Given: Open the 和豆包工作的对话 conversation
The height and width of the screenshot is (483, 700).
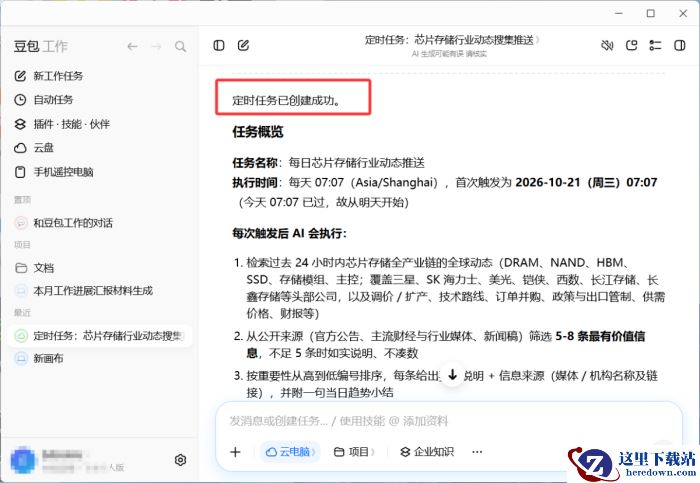Looking at the screenshot, I should pos(63,223).
